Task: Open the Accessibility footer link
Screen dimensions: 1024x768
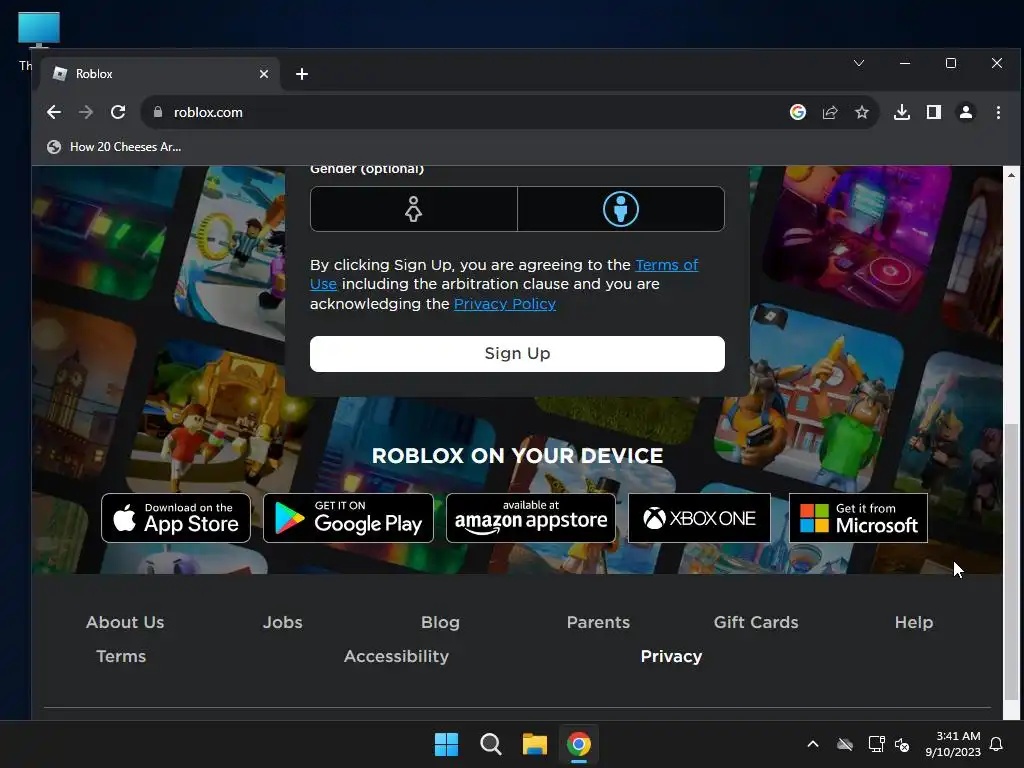Action: (396, 656)
